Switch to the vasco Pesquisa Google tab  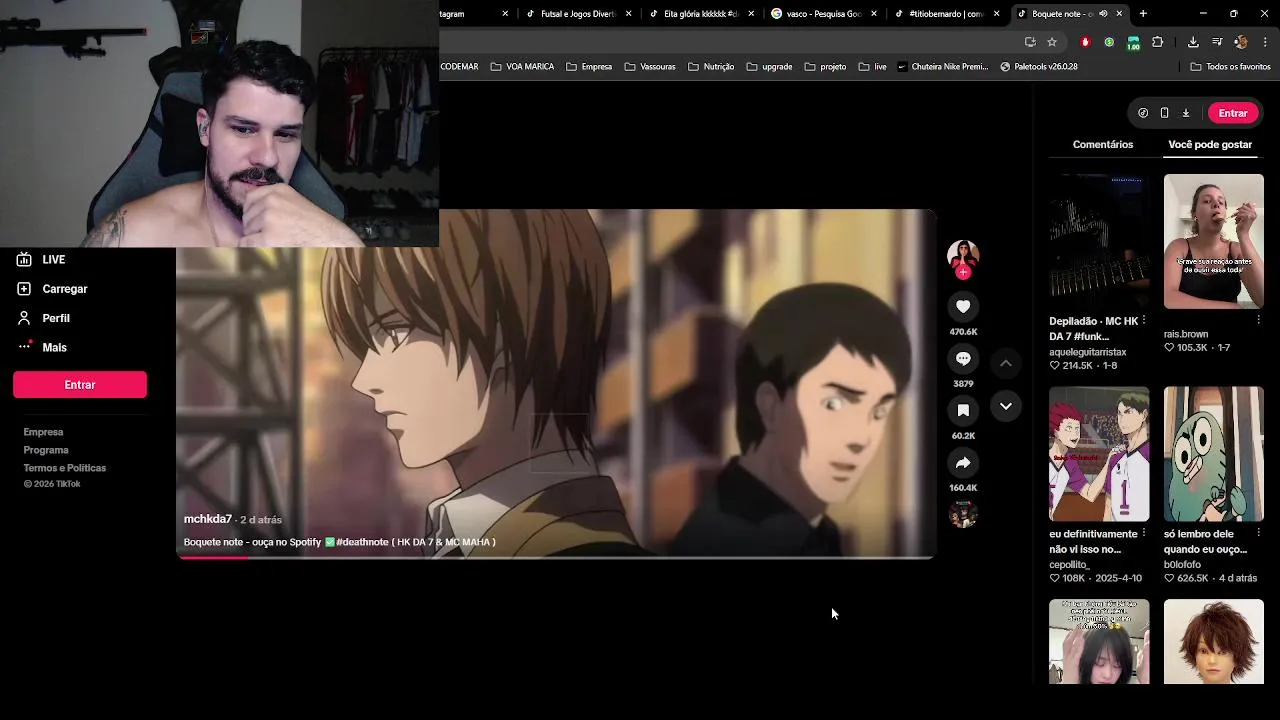(x=824, y=14)
